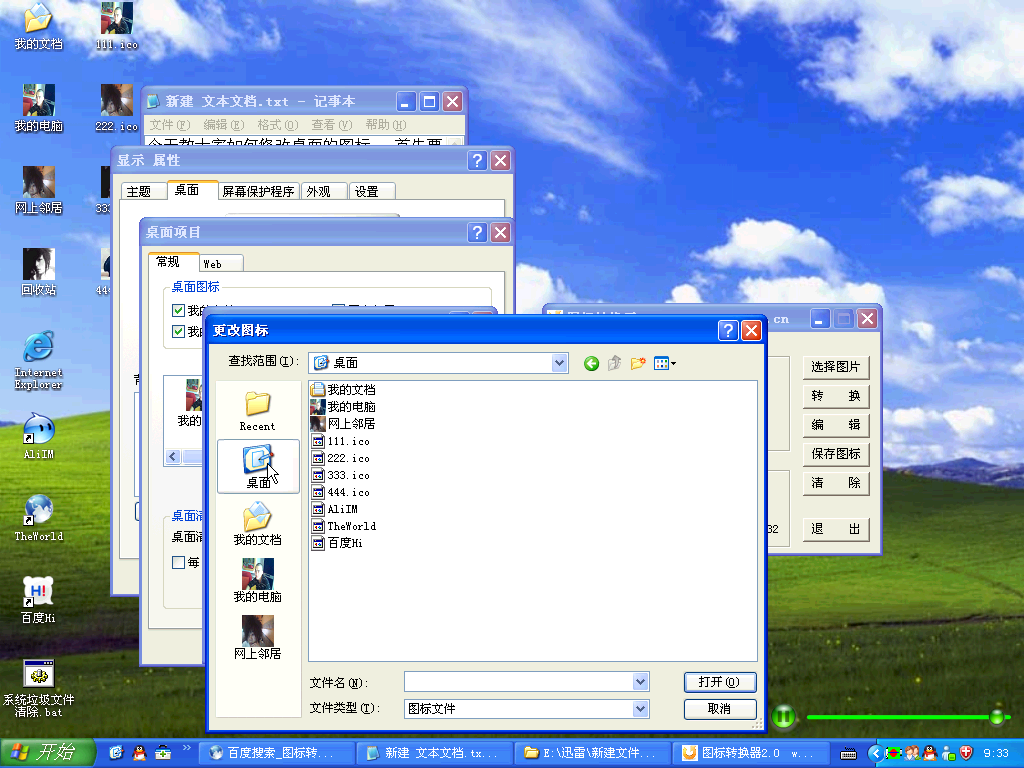Image resolution: width=1024 pixels, height=768 pixels.
Task: Open 查看 menu in Notepad
Action: 332,125
